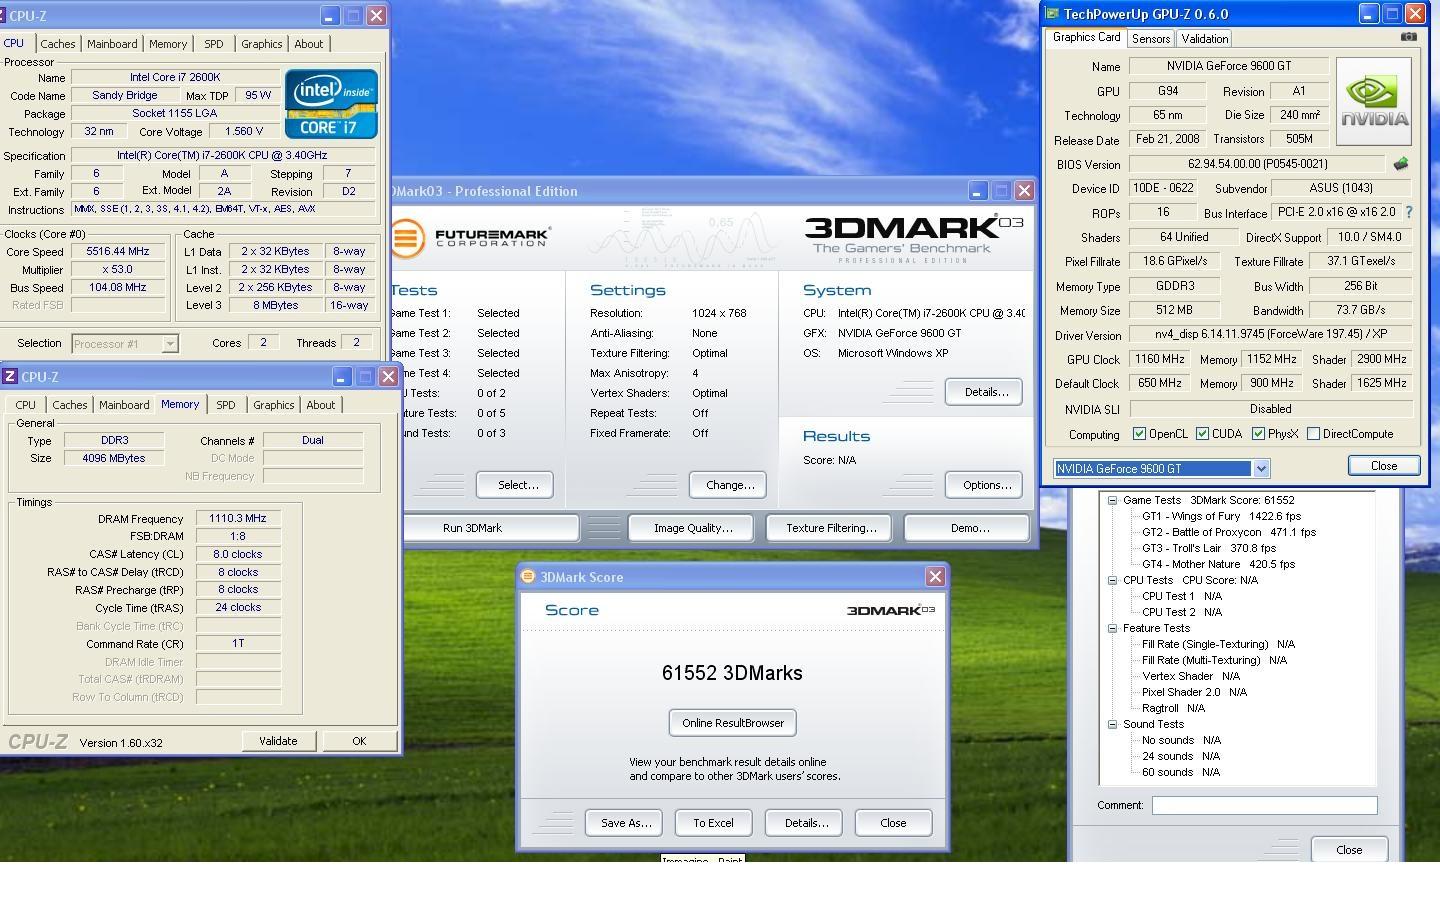Switch to Sensors tab in GPU-Z
Screen dimensions: 1440x900
[1150, 39]
